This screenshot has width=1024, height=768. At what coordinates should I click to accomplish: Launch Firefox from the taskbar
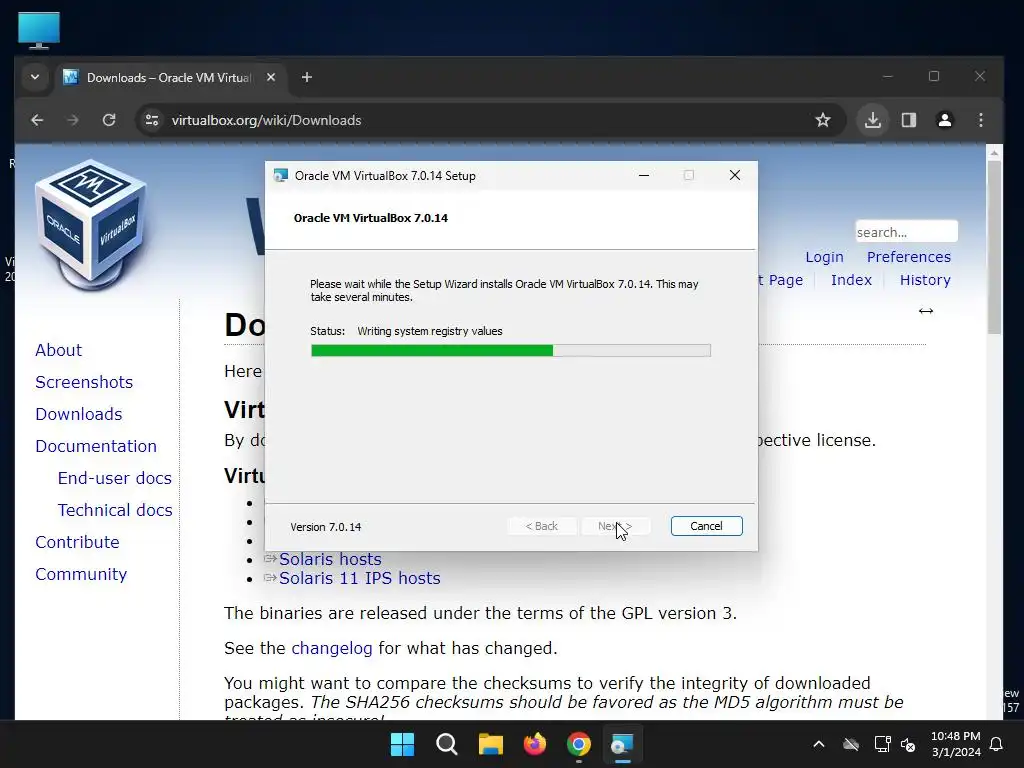pos(535,744)
